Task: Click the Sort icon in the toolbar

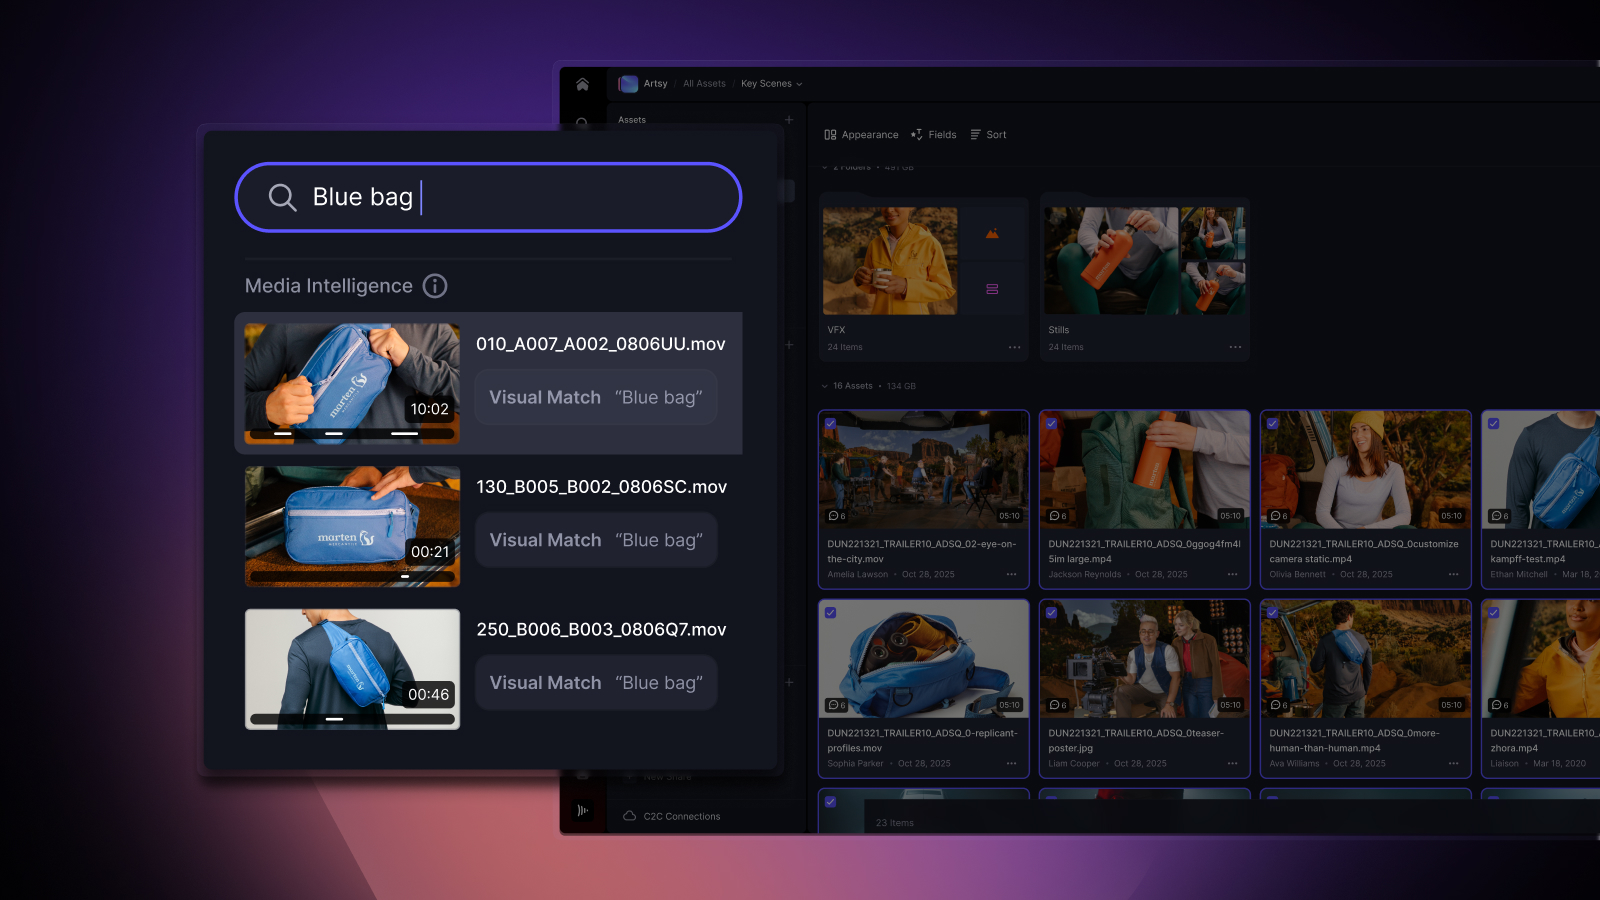Action: (977, 134)
